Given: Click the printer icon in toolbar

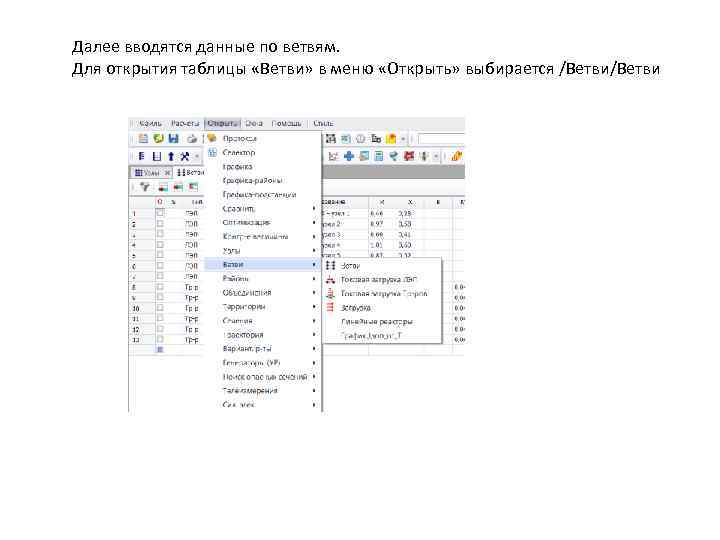Looking at the screenshot, I should (192, 138).
